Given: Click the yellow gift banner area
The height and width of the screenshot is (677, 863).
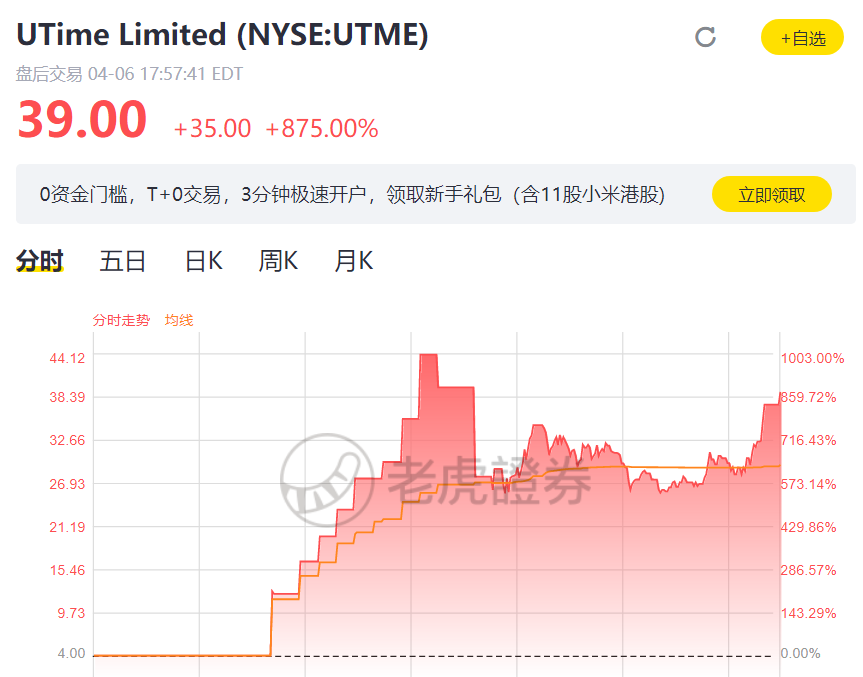Looking at the screenshot, I should 430,195.
